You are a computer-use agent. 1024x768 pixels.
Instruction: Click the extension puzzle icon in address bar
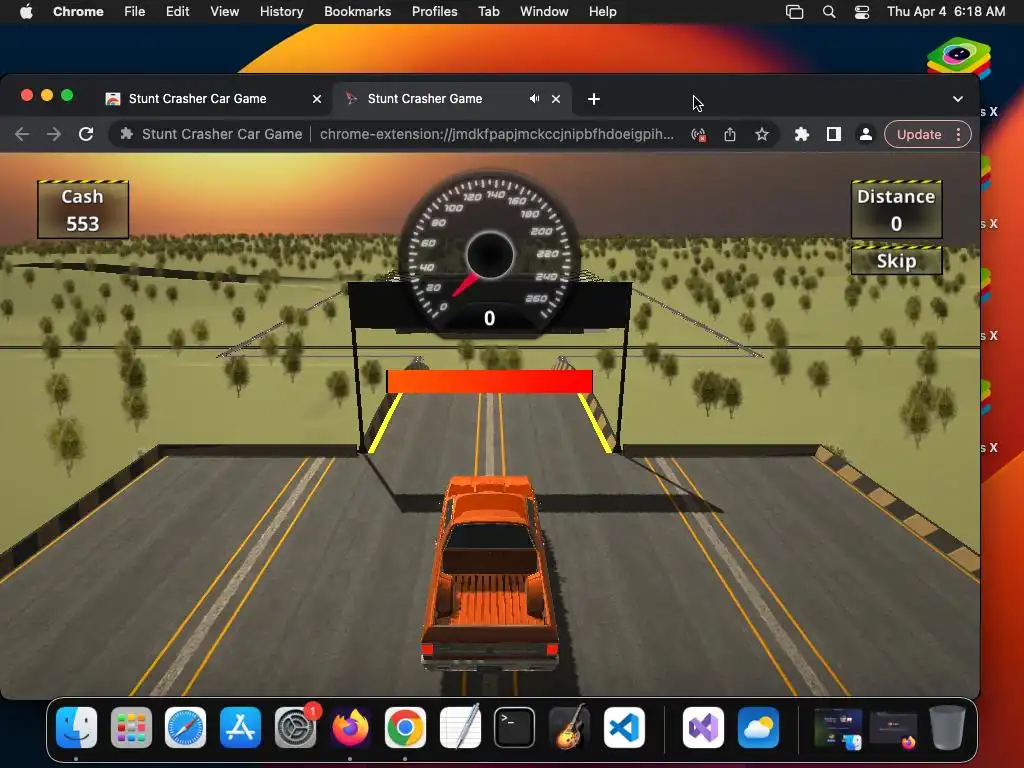[x=127, y=134]
